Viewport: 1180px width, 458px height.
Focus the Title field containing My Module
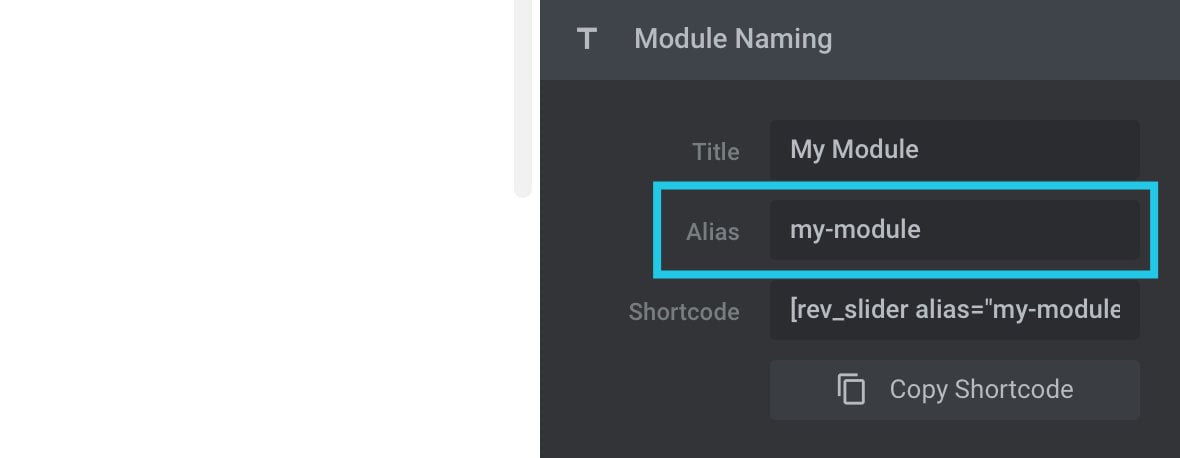coord(954,150)
